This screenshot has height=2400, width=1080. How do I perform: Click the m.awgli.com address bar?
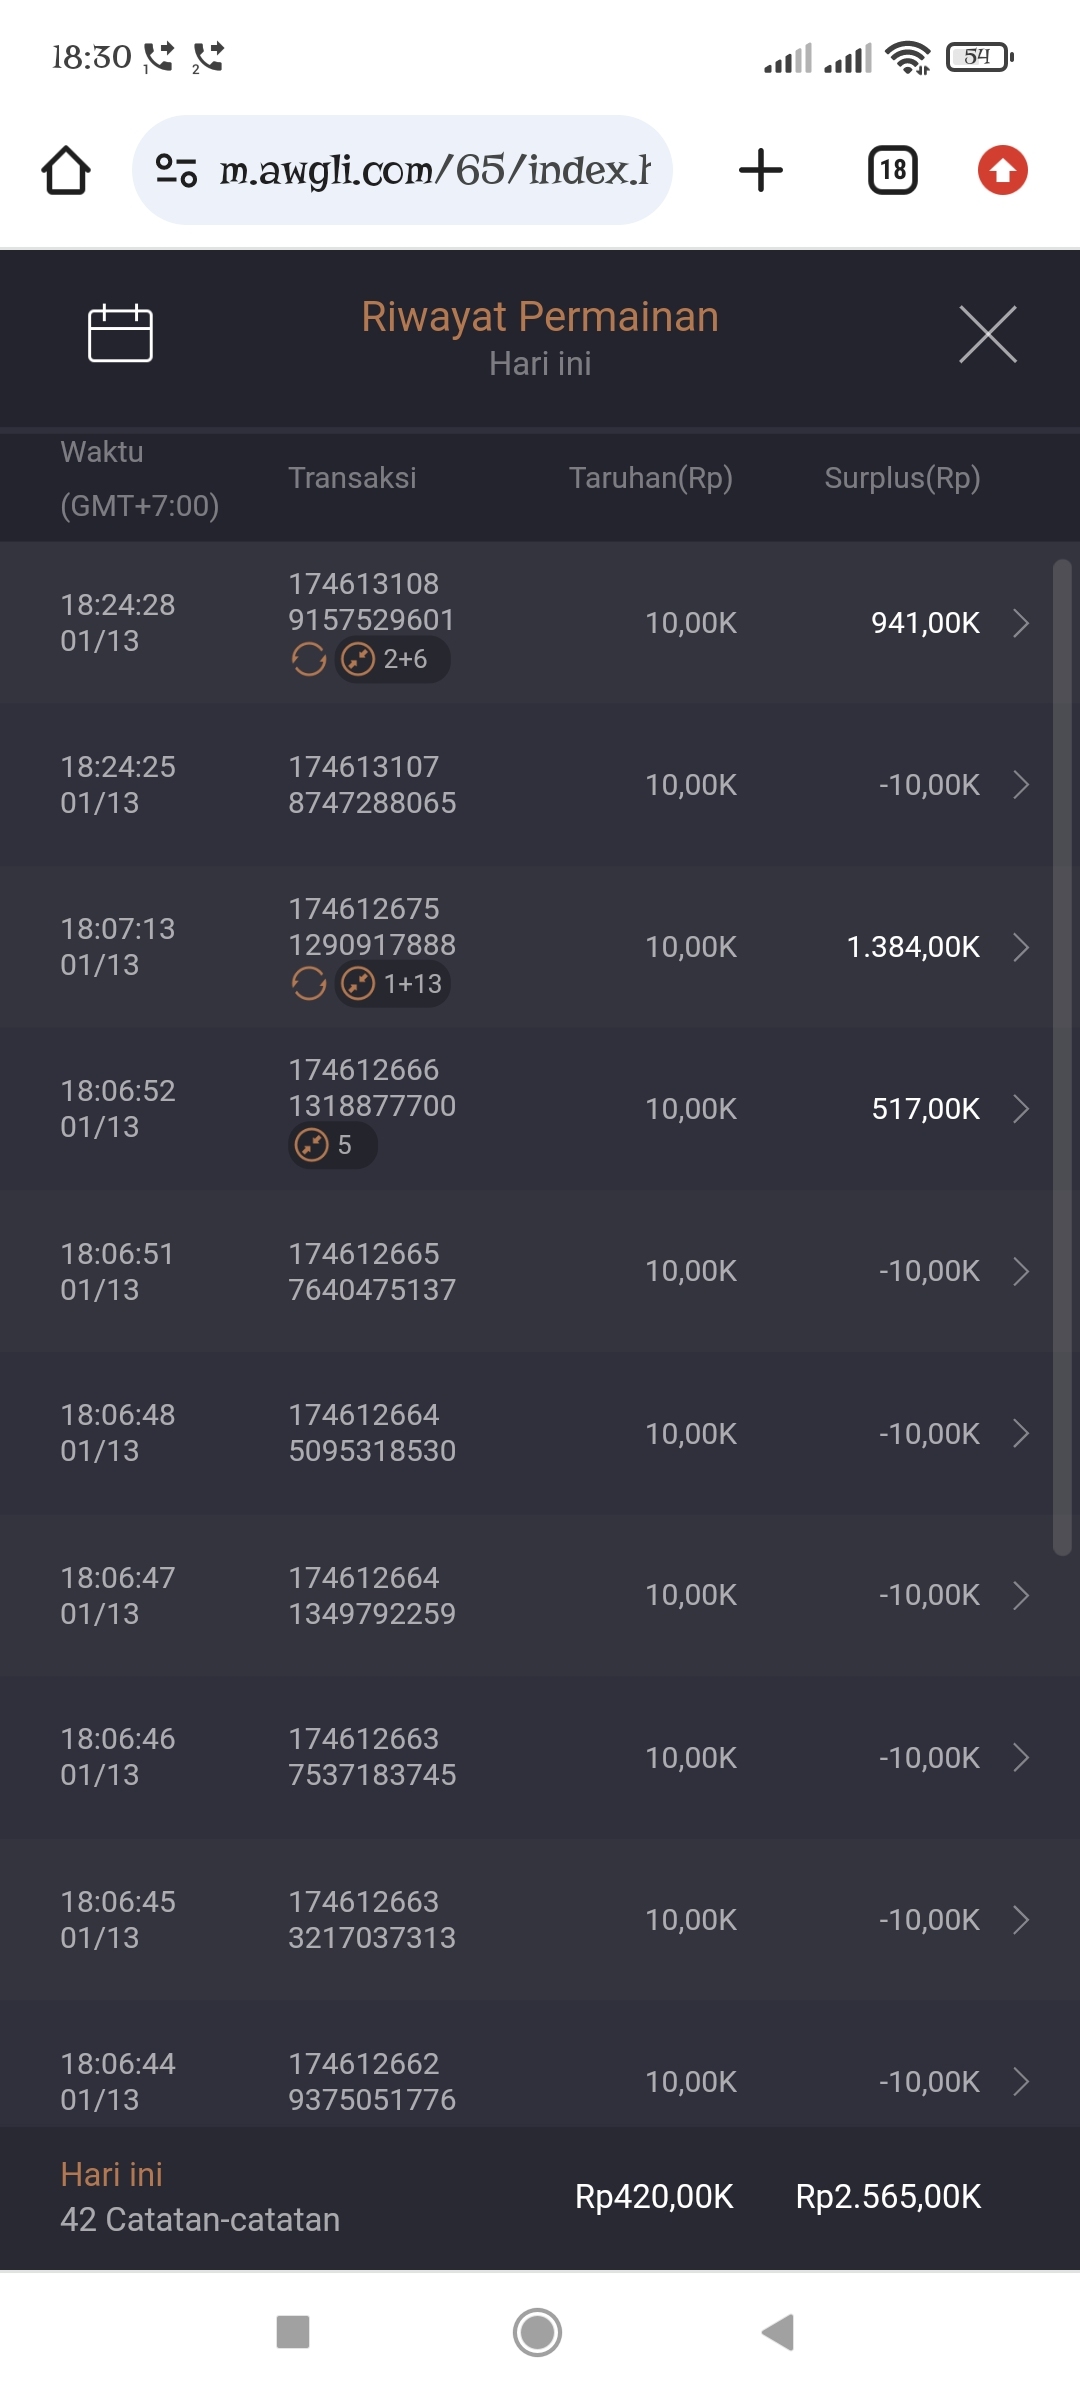click(x=434, y=170)
